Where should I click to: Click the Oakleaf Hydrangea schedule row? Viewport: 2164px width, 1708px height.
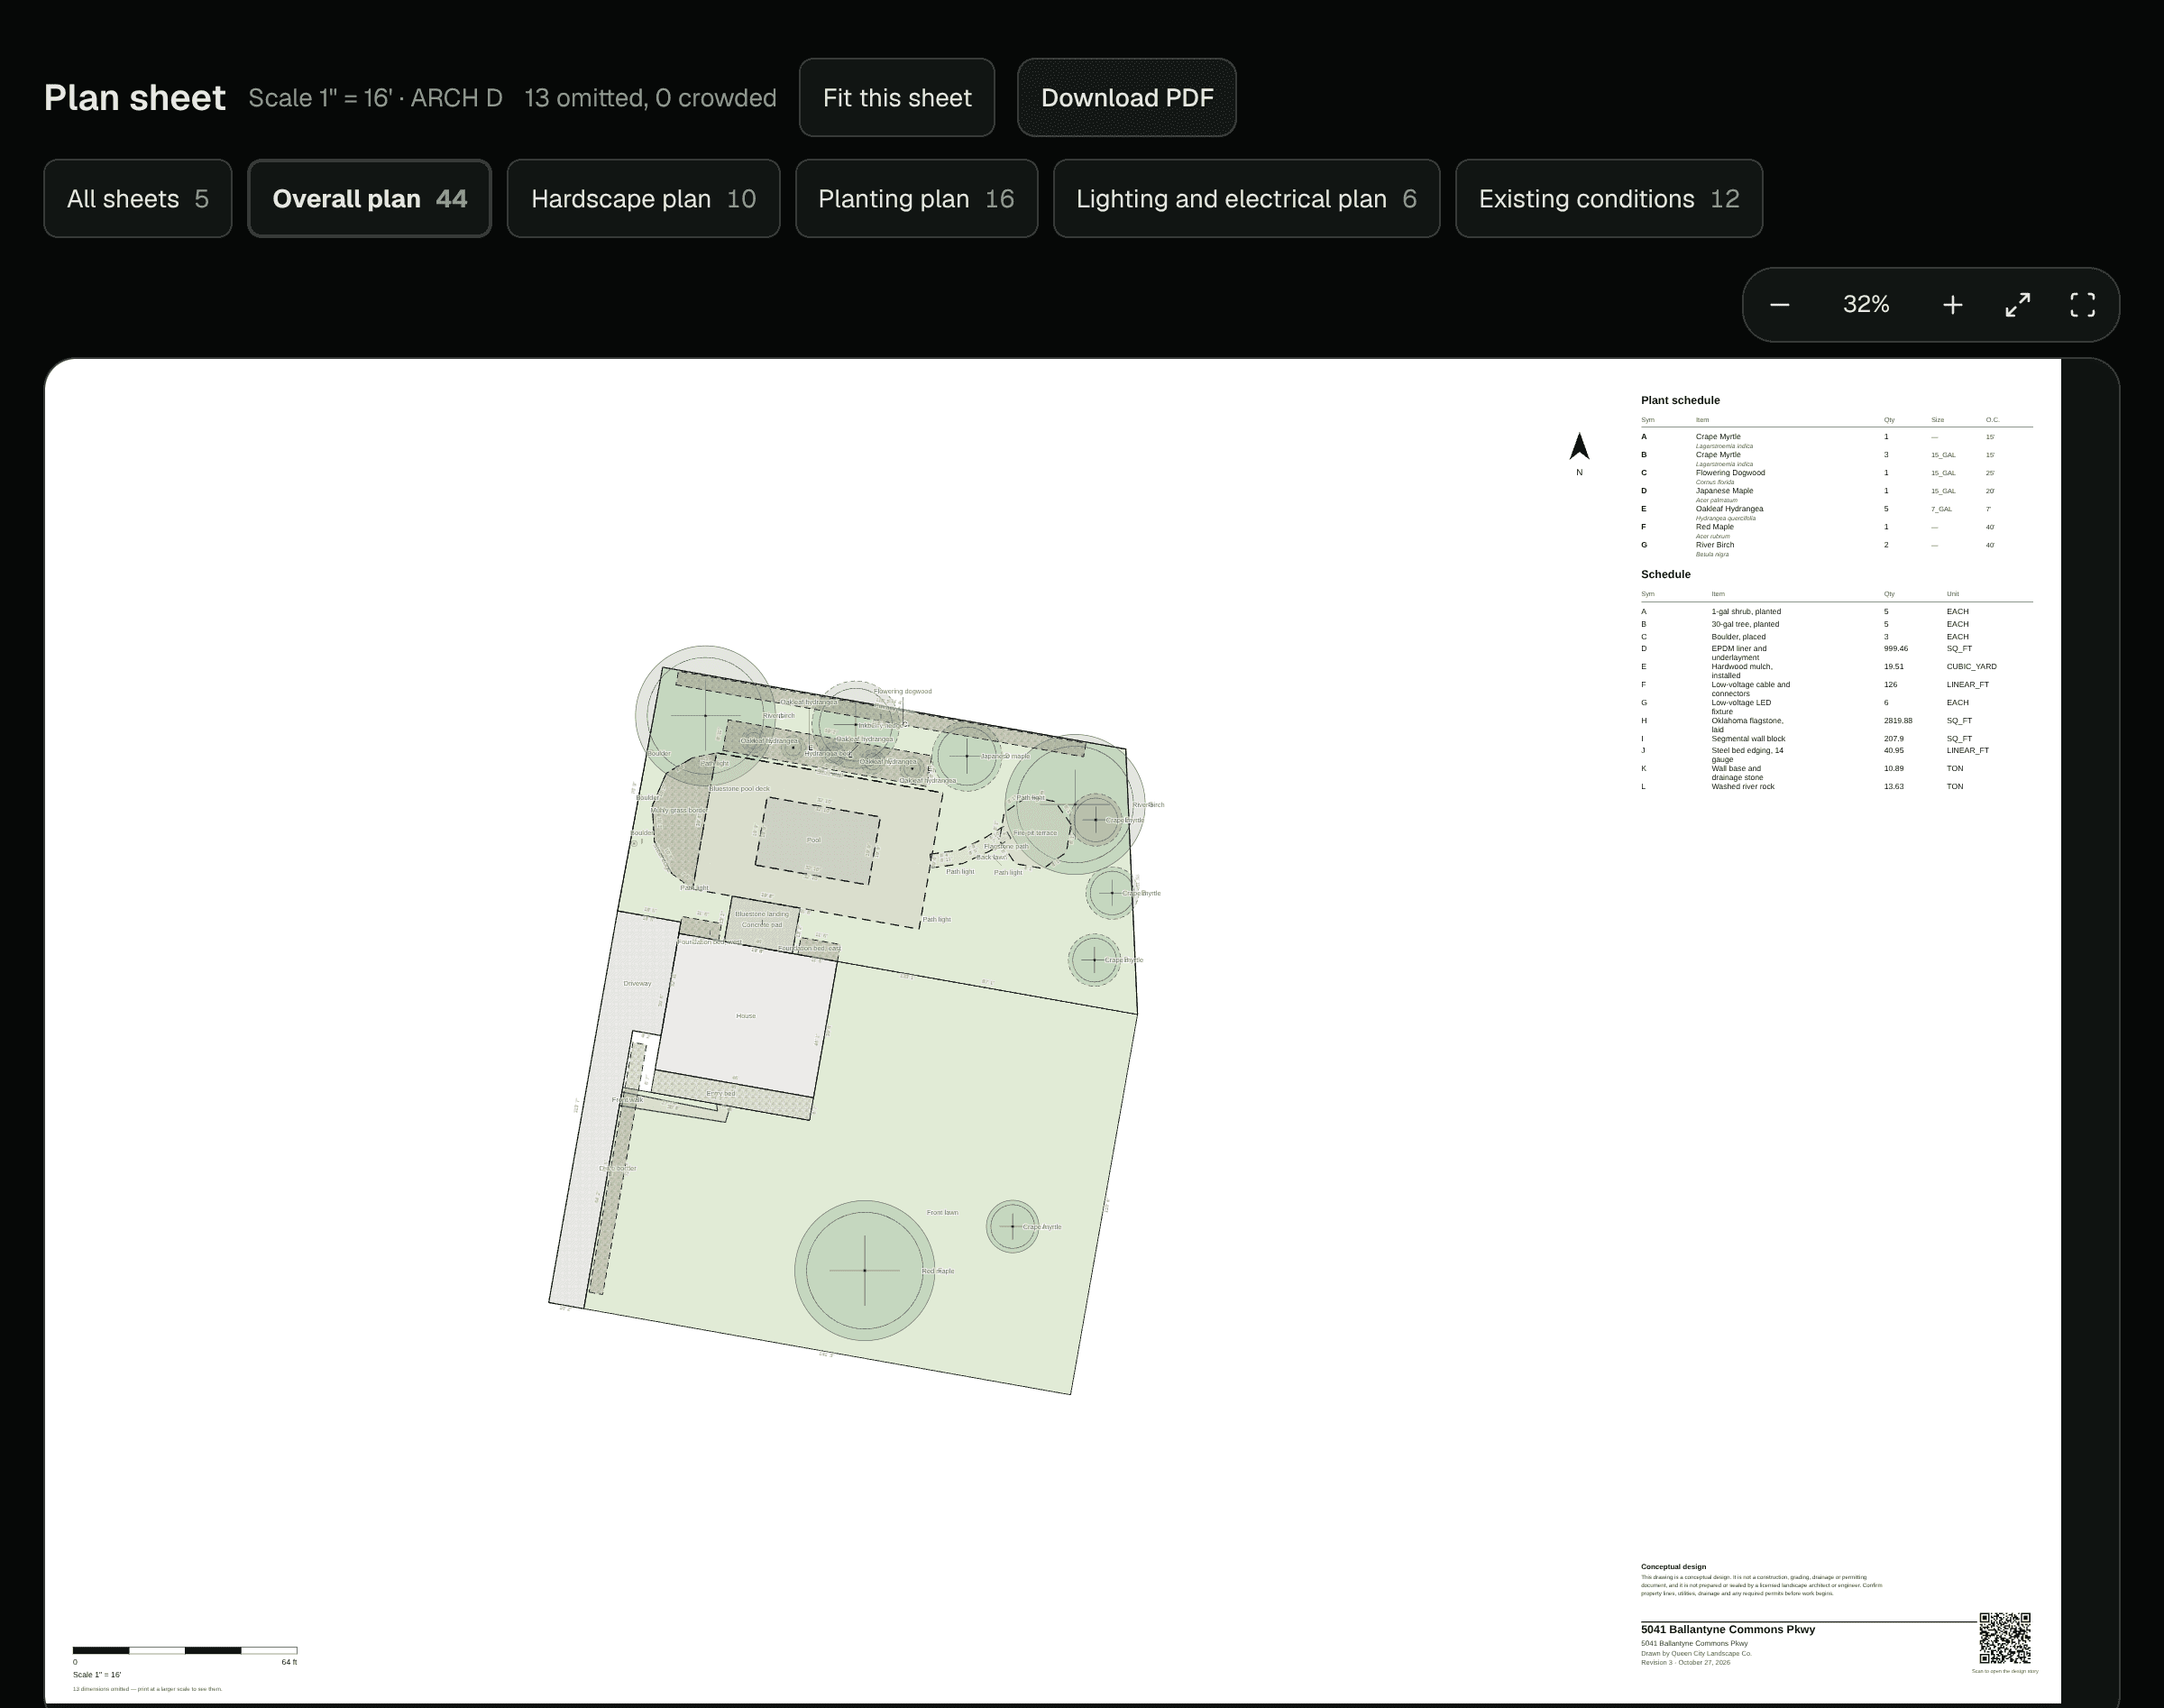point(1836,513)
